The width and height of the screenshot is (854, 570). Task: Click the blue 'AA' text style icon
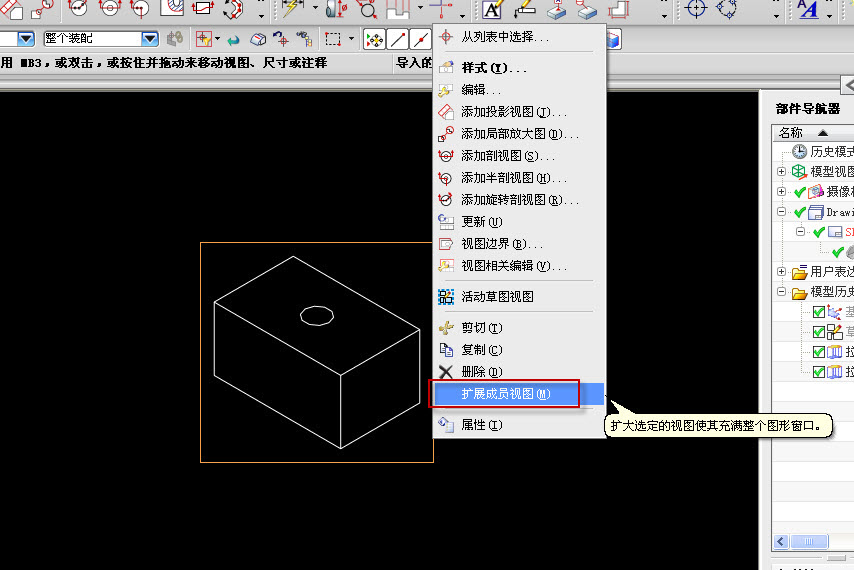(x=808, y=8)
